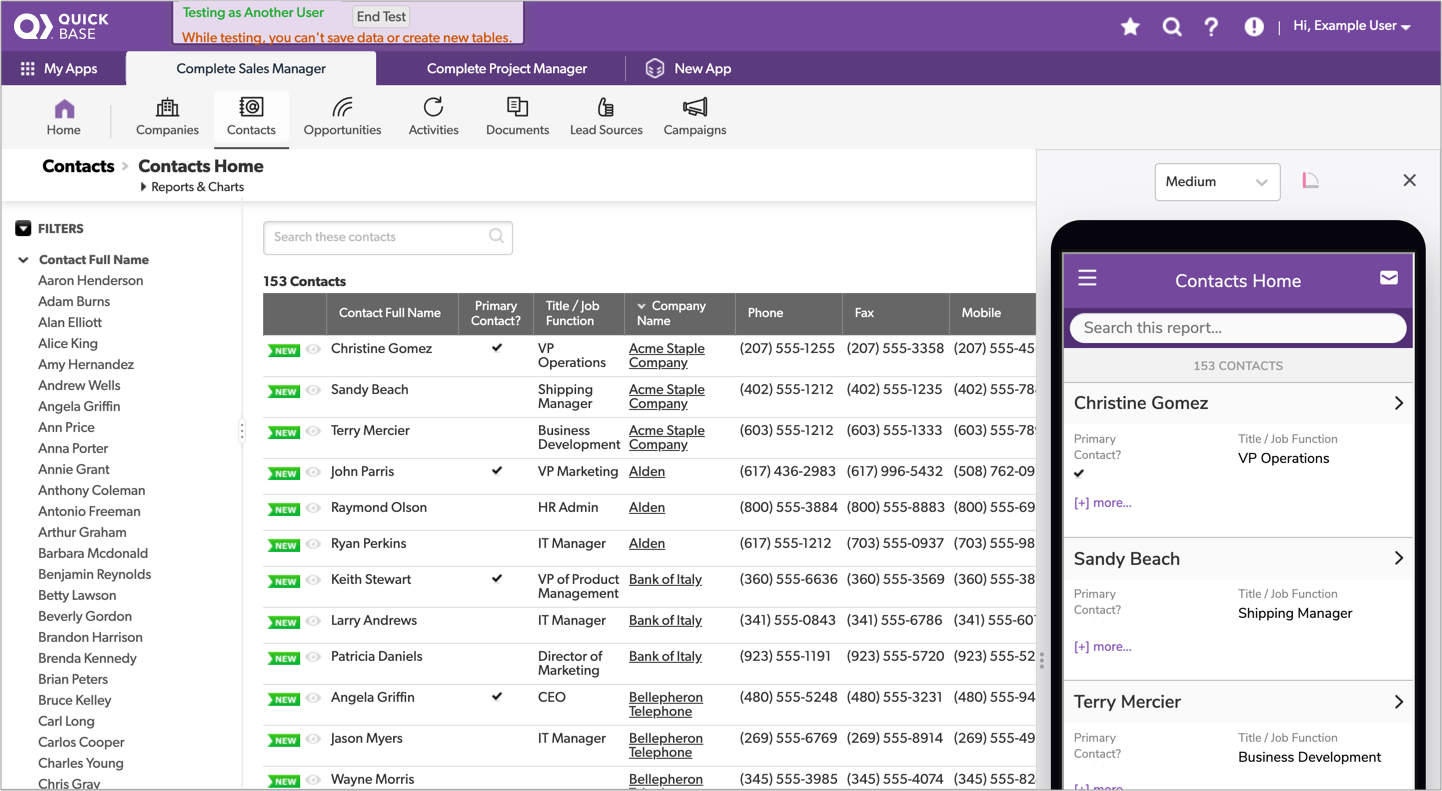Viewport: 1442px width, 791px height.
Task: Open Alden link in John Parris row
Action: pyautogui.click(x=647, y=472)
